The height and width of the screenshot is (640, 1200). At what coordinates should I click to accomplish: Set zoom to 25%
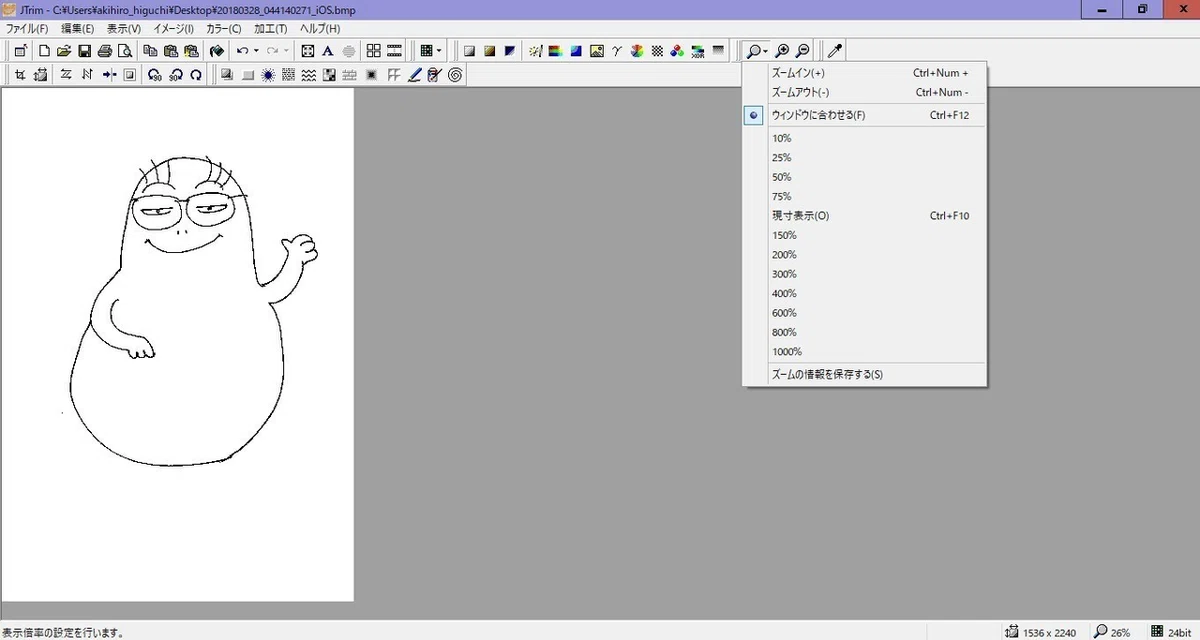864,158
